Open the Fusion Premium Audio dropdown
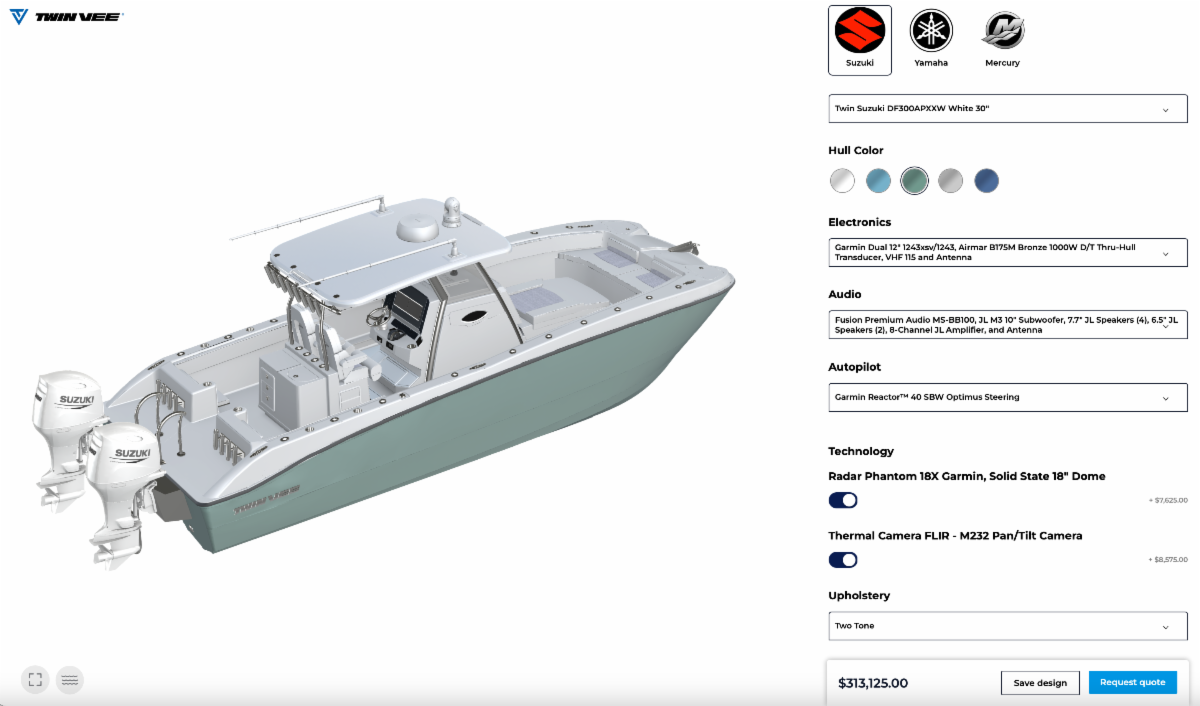 pos(1008,324)
